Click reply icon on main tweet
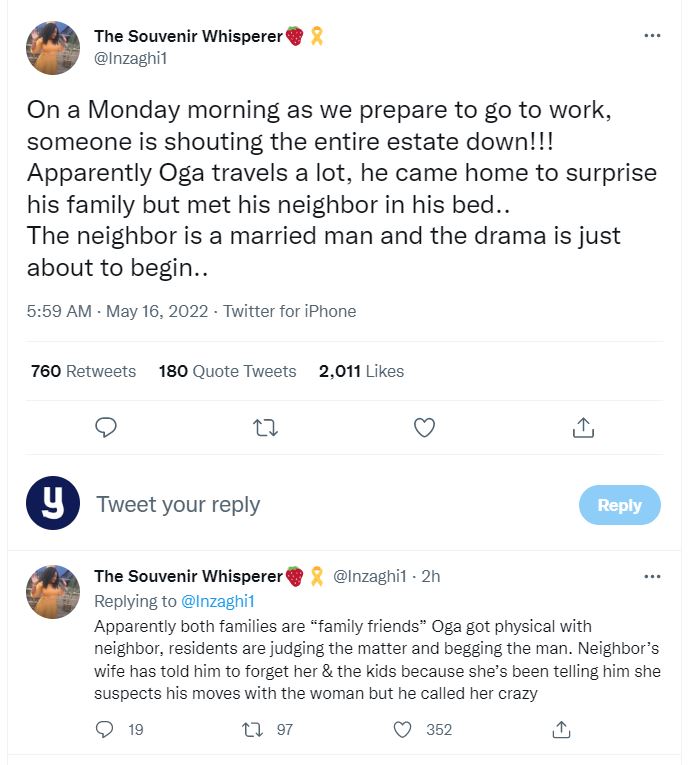 click(x=106, y=428)
